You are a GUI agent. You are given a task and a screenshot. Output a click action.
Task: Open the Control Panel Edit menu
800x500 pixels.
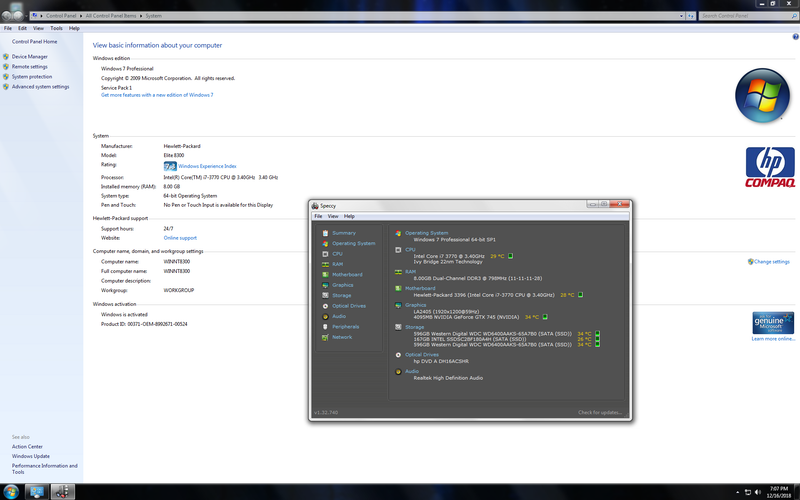22,29
